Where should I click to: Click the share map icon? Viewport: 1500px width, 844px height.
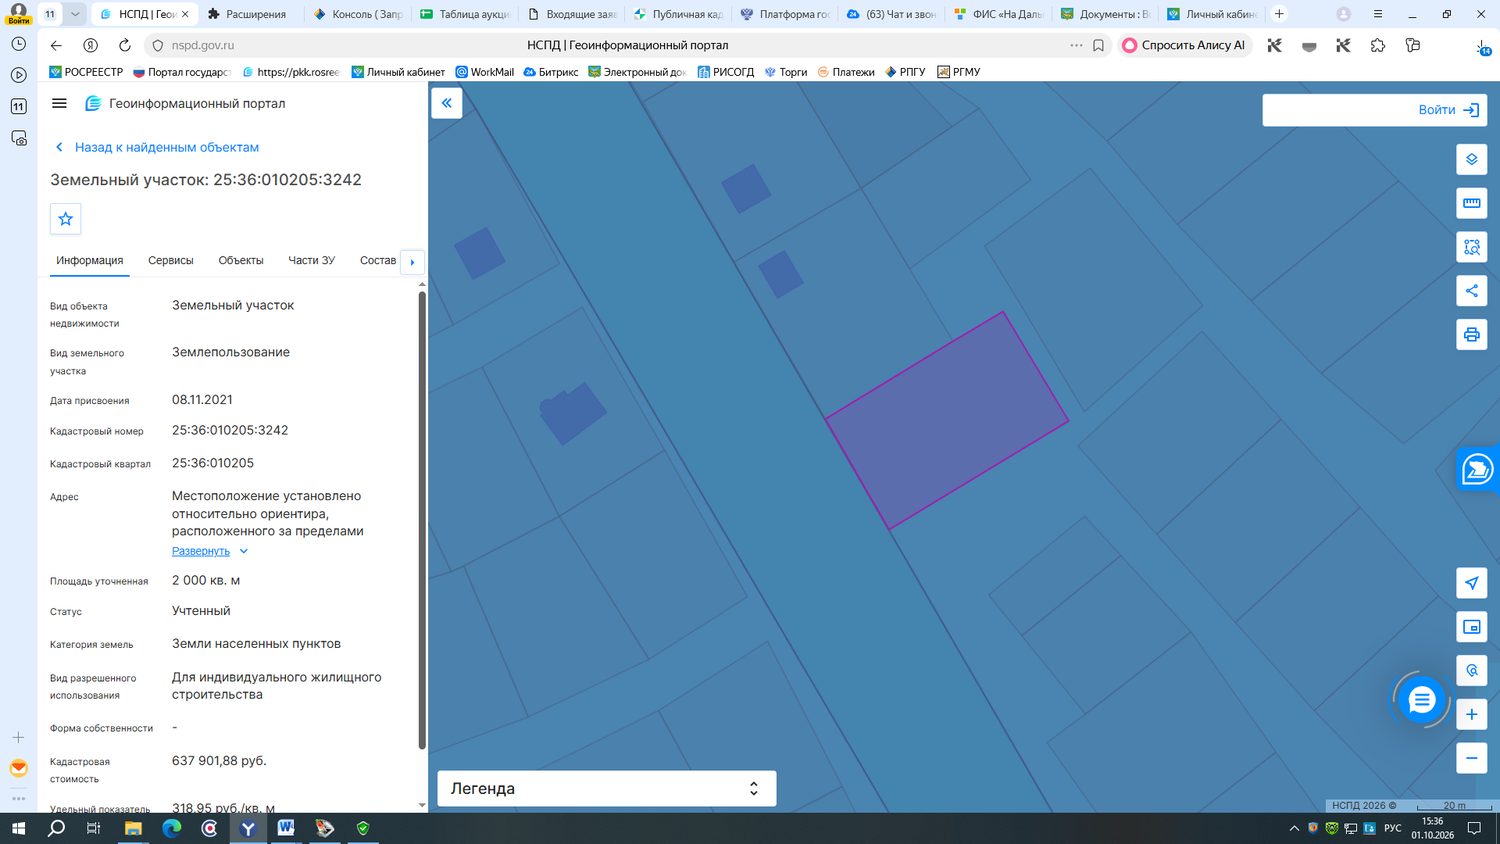[1471, 291]
